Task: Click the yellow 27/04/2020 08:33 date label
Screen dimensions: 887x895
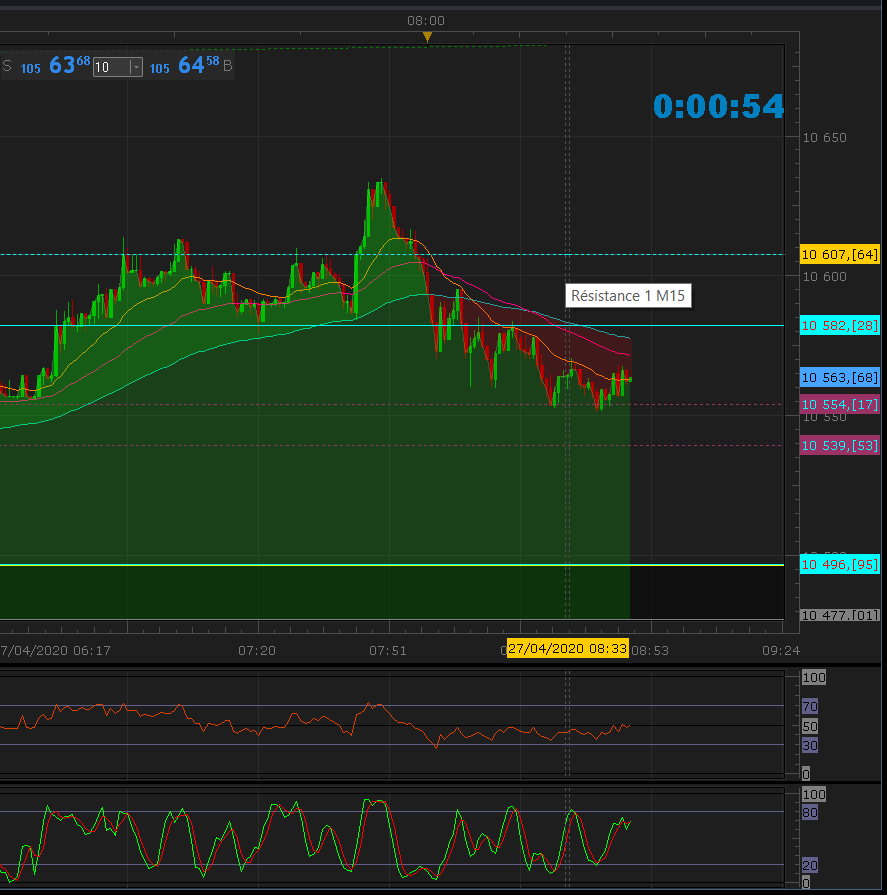Action: pyautogui.click(x=567, y=648)
